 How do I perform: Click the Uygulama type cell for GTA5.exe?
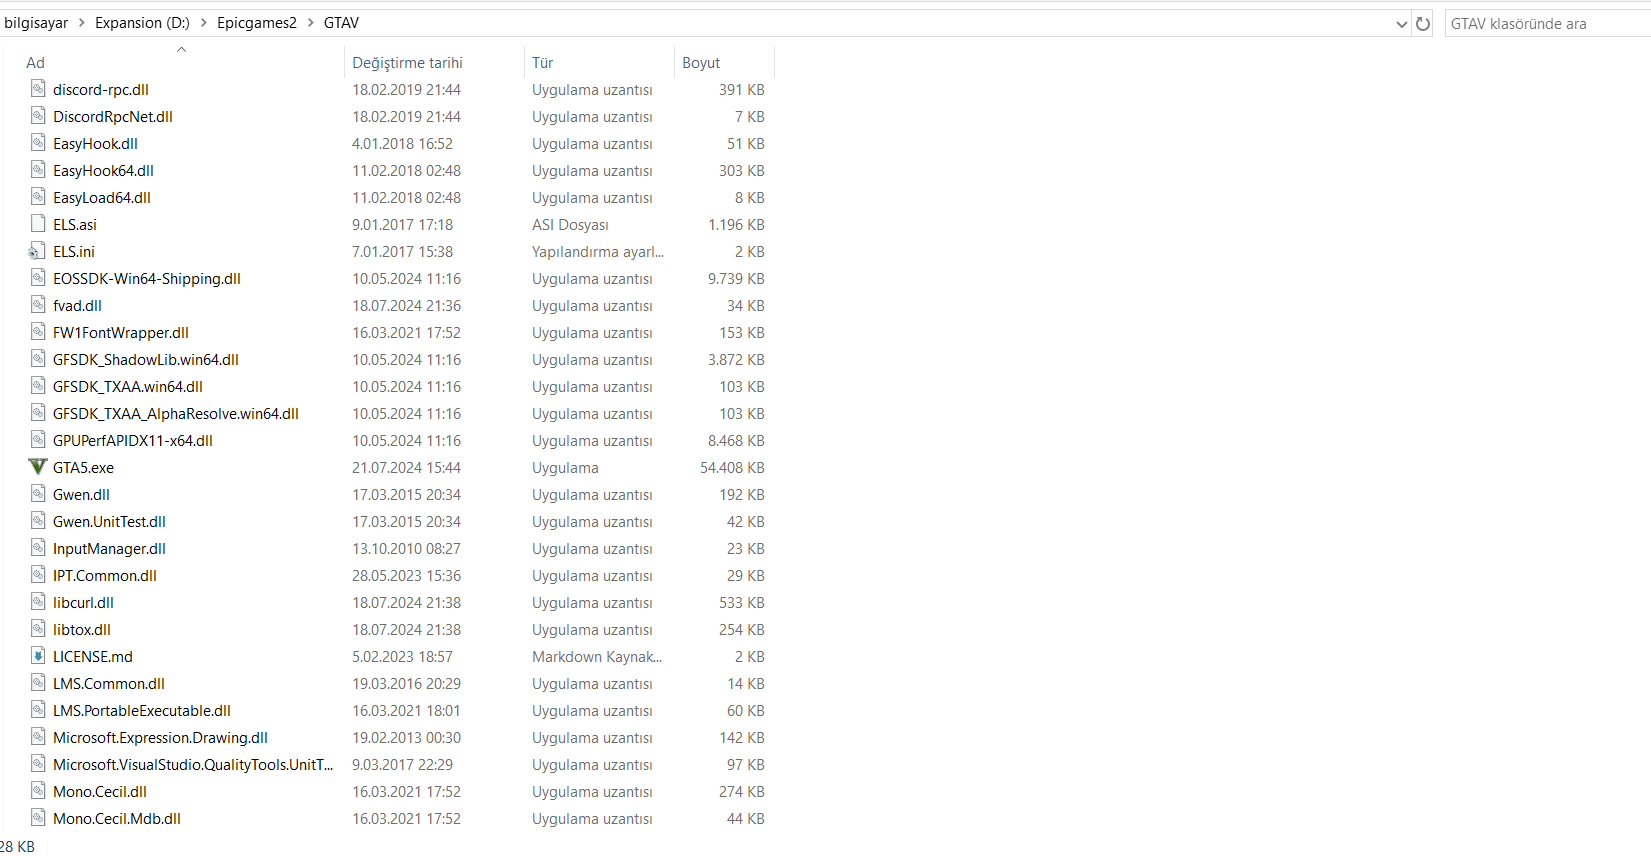tap(565, 467)
